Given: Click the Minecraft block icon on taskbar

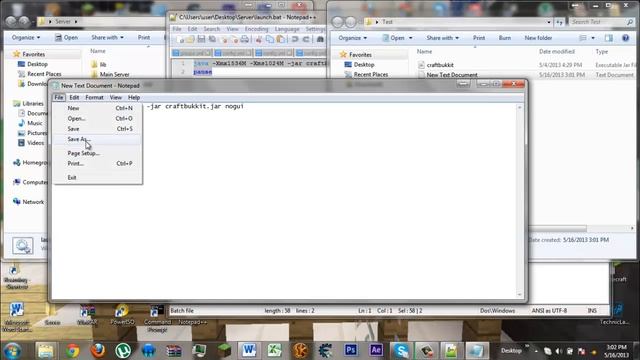Looking at the screenshot, I should [x=224, y=351].
